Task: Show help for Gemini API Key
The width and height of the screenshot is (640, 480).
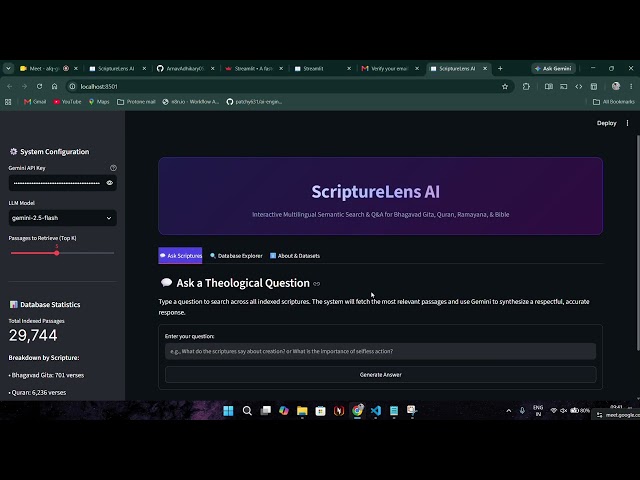Action: (x=113, y=168)
